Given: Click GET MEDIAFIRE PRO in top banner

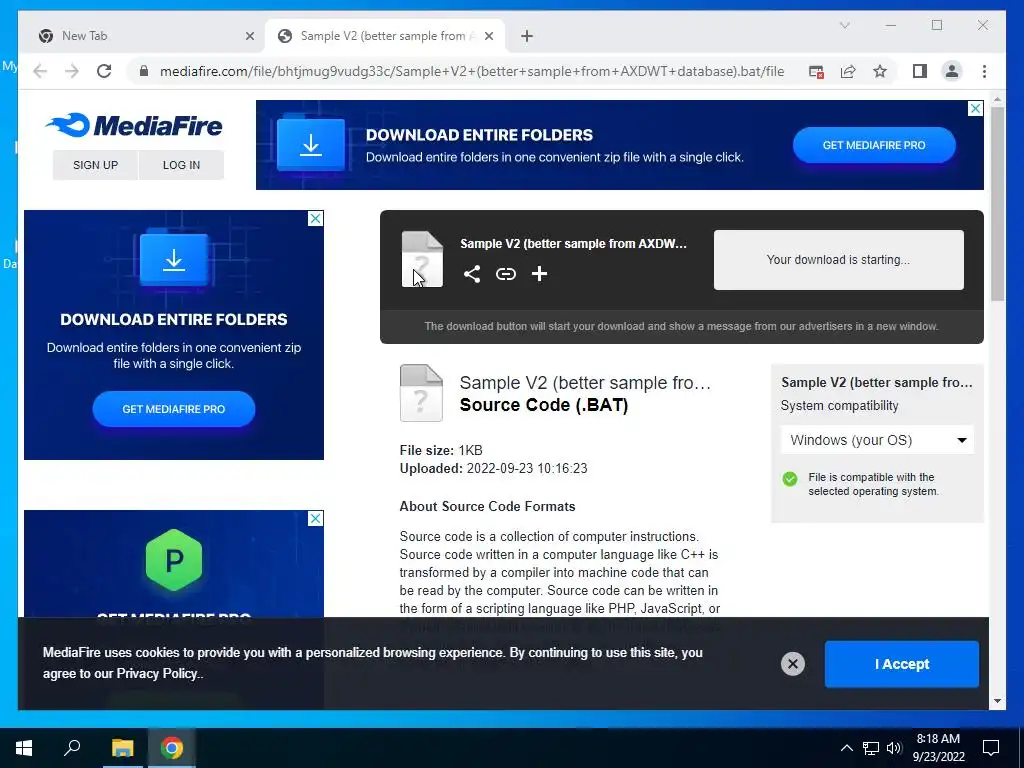Looking at the screenshot, I should pyautogui.click(x=874, y=145).
